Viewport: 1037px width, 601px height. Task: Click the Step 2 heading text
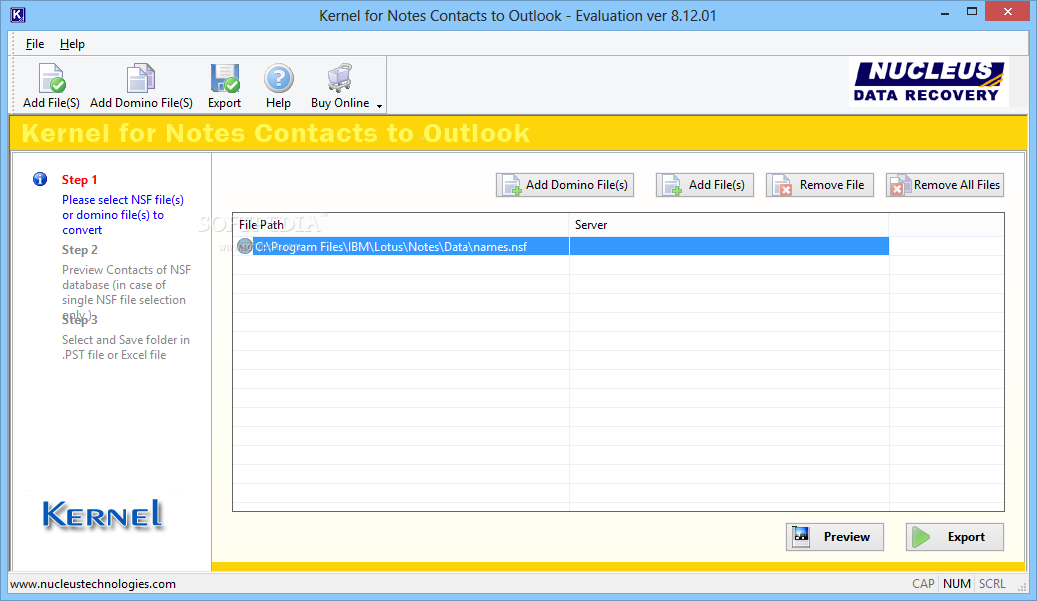pyautogui.click(x=79, y=250)
